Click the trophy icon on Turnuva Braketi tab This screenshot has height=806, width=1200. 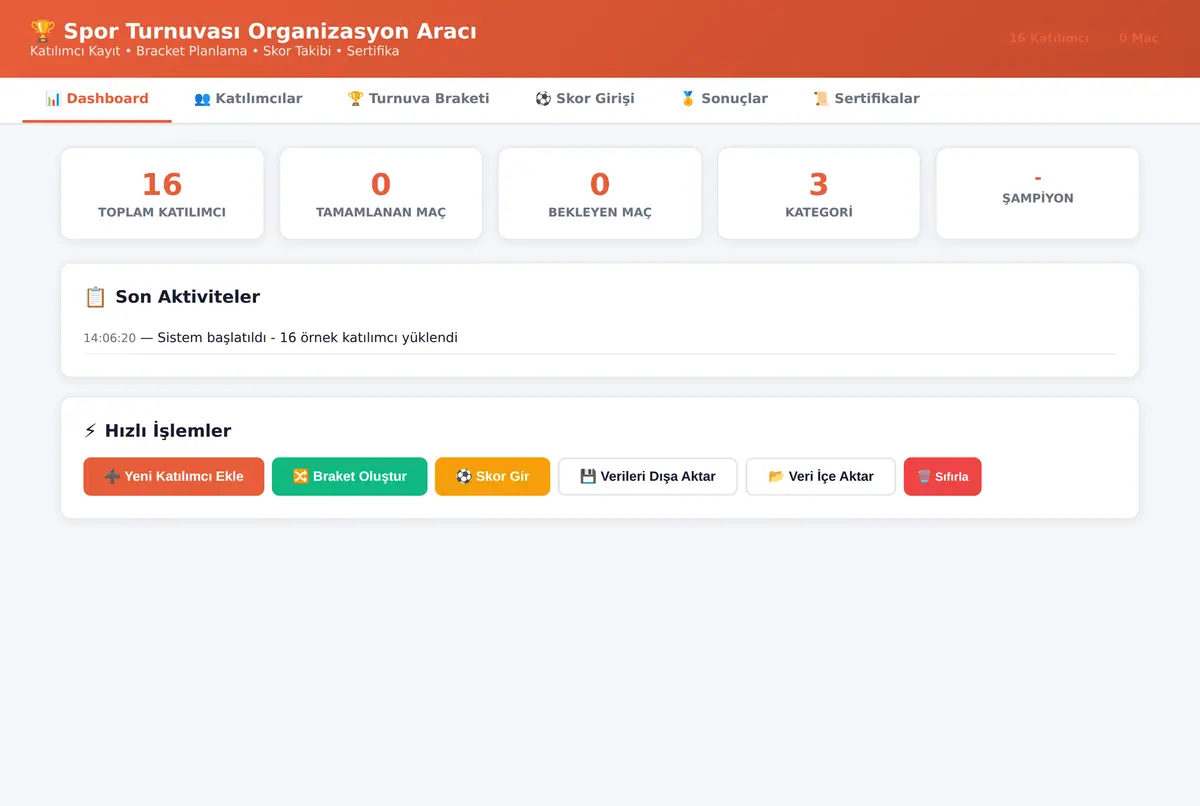355,99
